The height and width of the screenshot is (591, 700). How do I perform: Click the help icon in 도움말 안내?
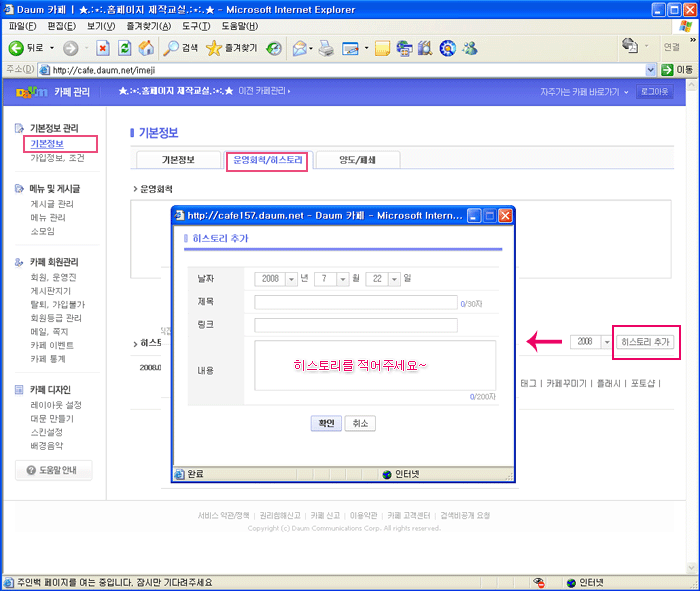click(x=31, y=470)
